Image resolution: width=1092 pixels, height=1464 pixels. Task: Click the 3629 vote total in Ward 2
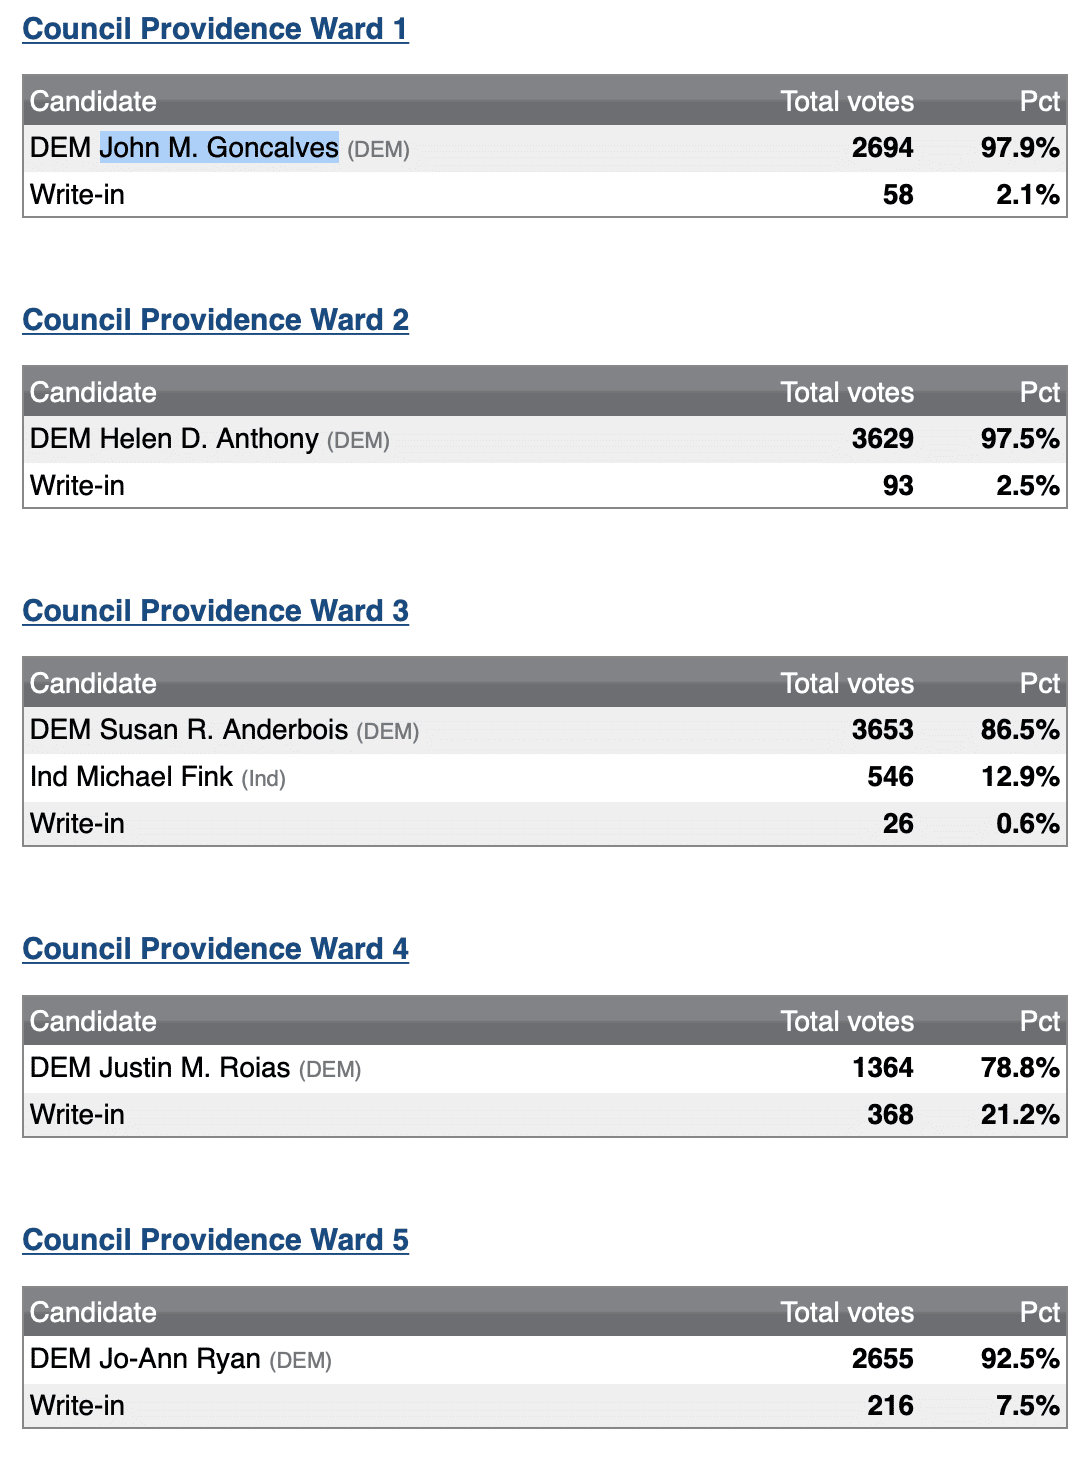[882, 439]
